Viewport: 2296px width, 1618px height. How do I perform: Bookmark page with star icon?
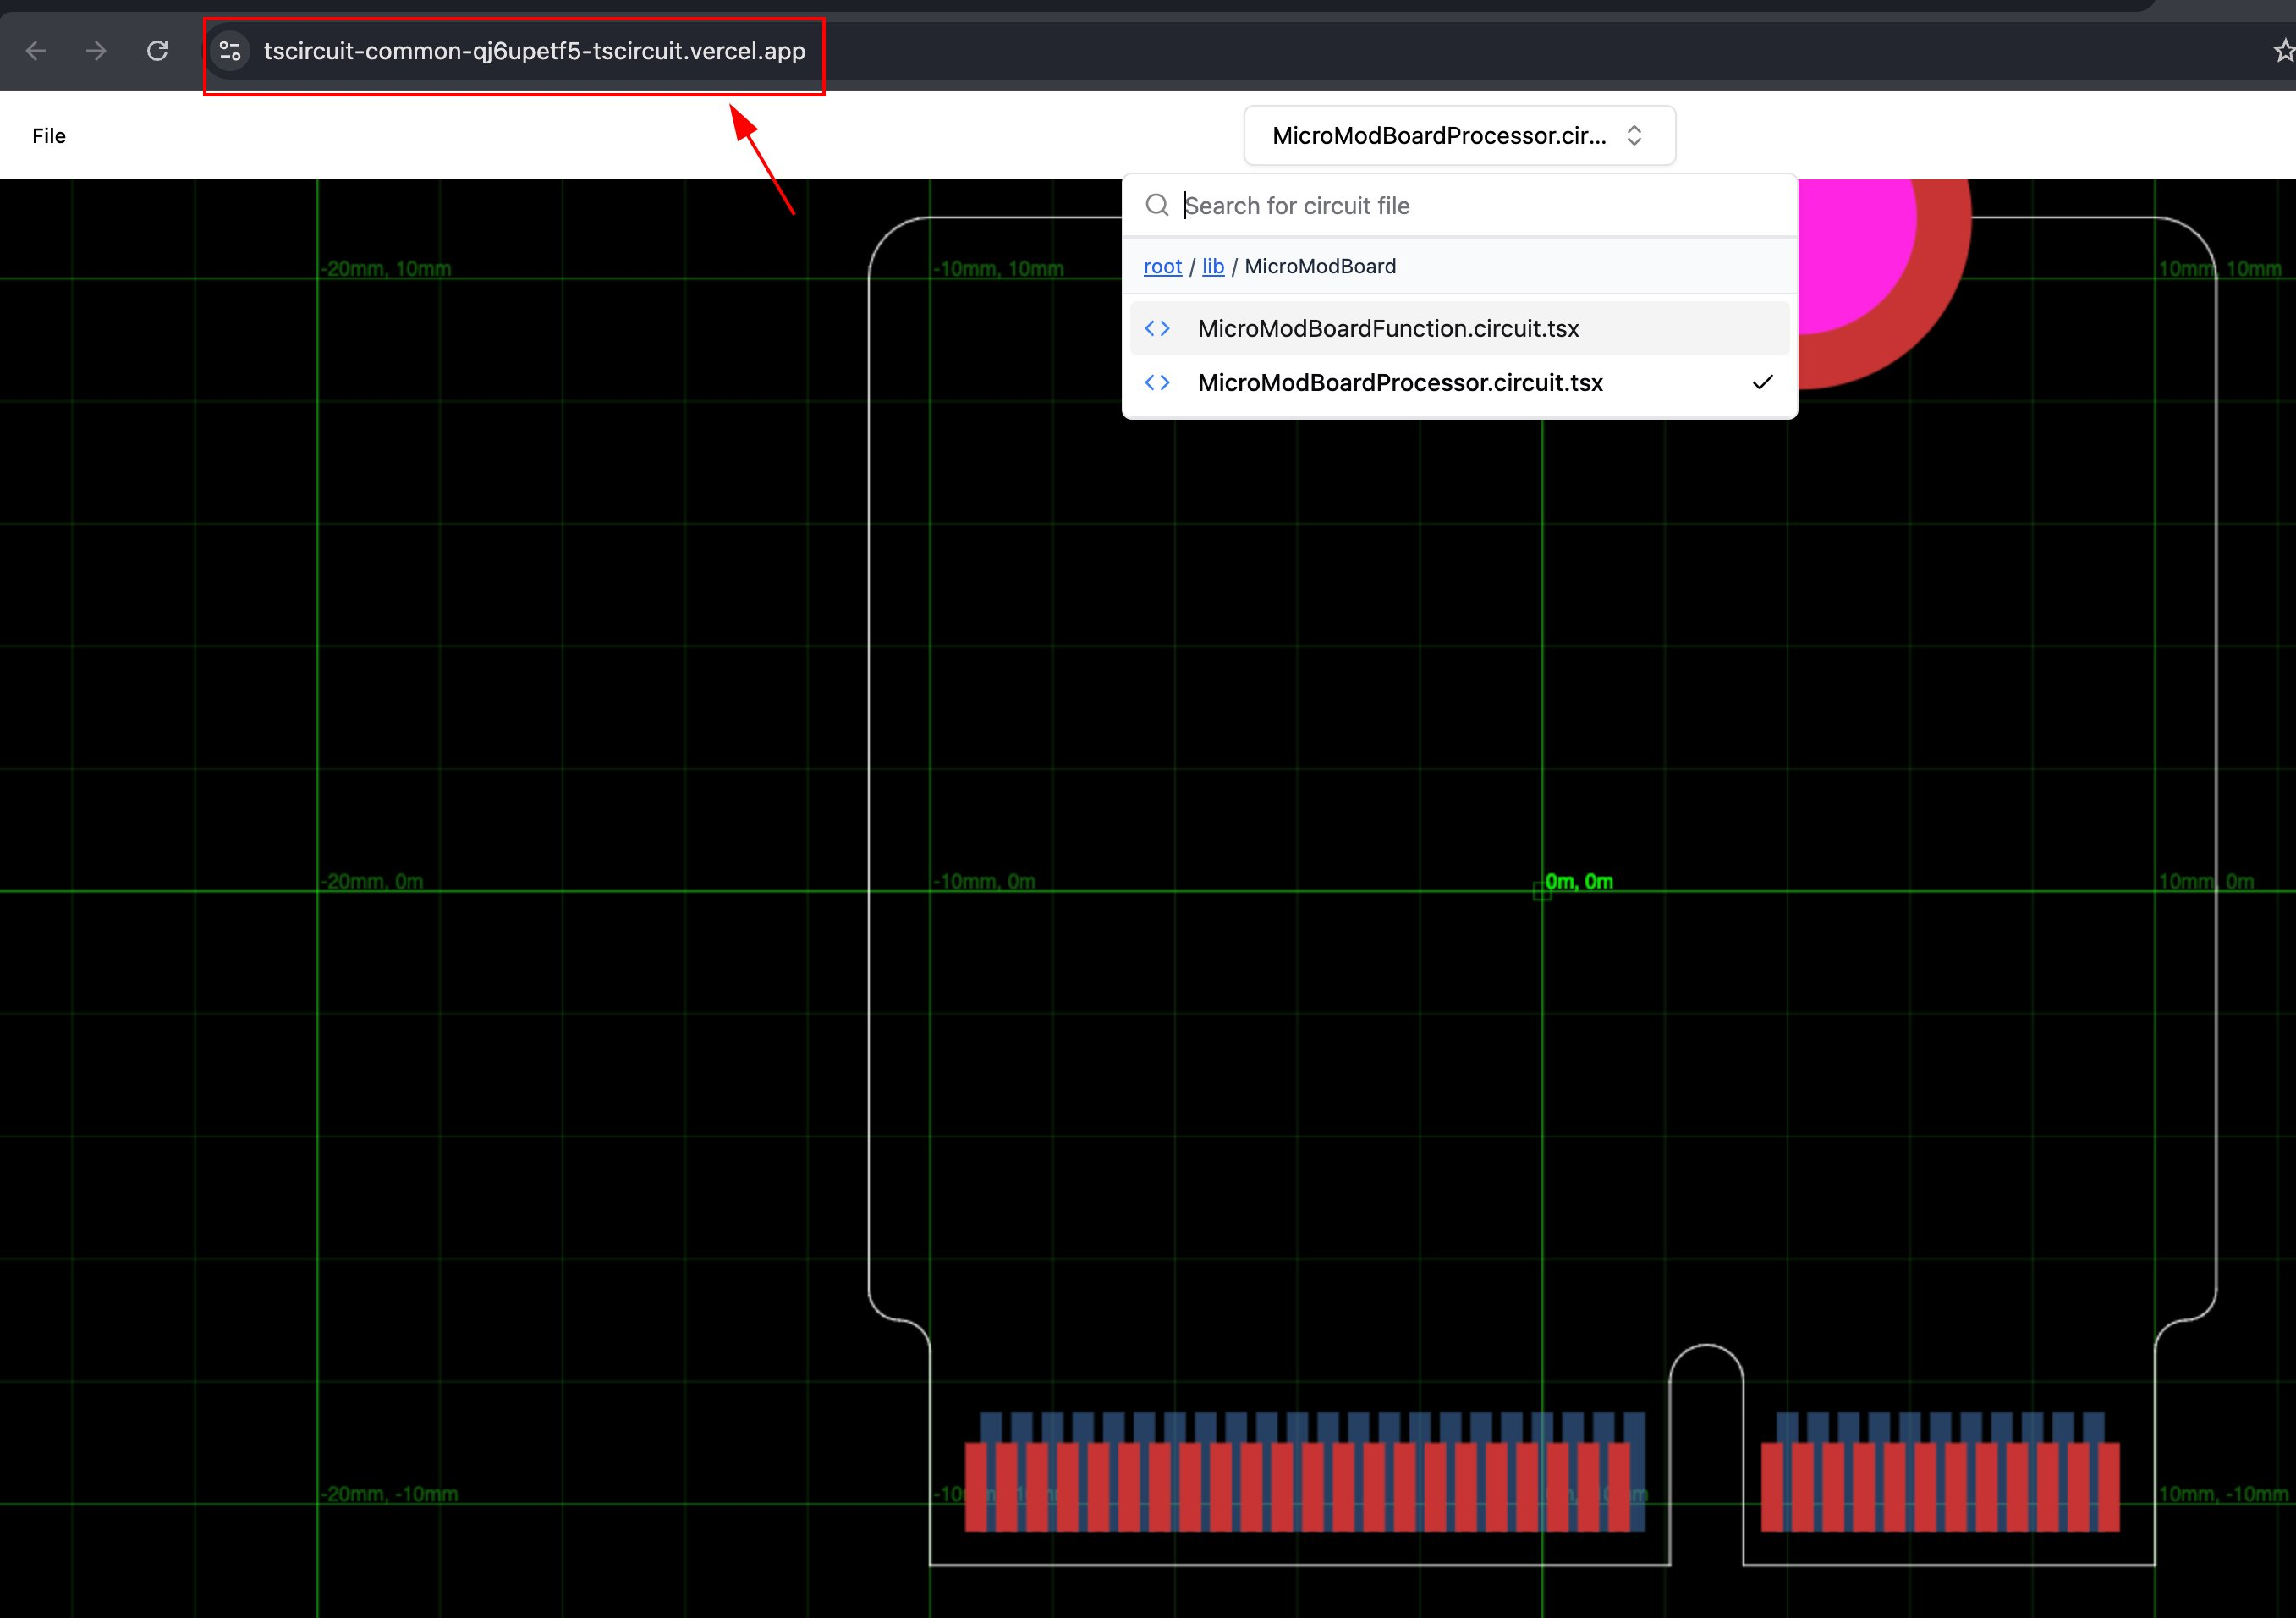pyautogui.click(x=2283, y=51)
